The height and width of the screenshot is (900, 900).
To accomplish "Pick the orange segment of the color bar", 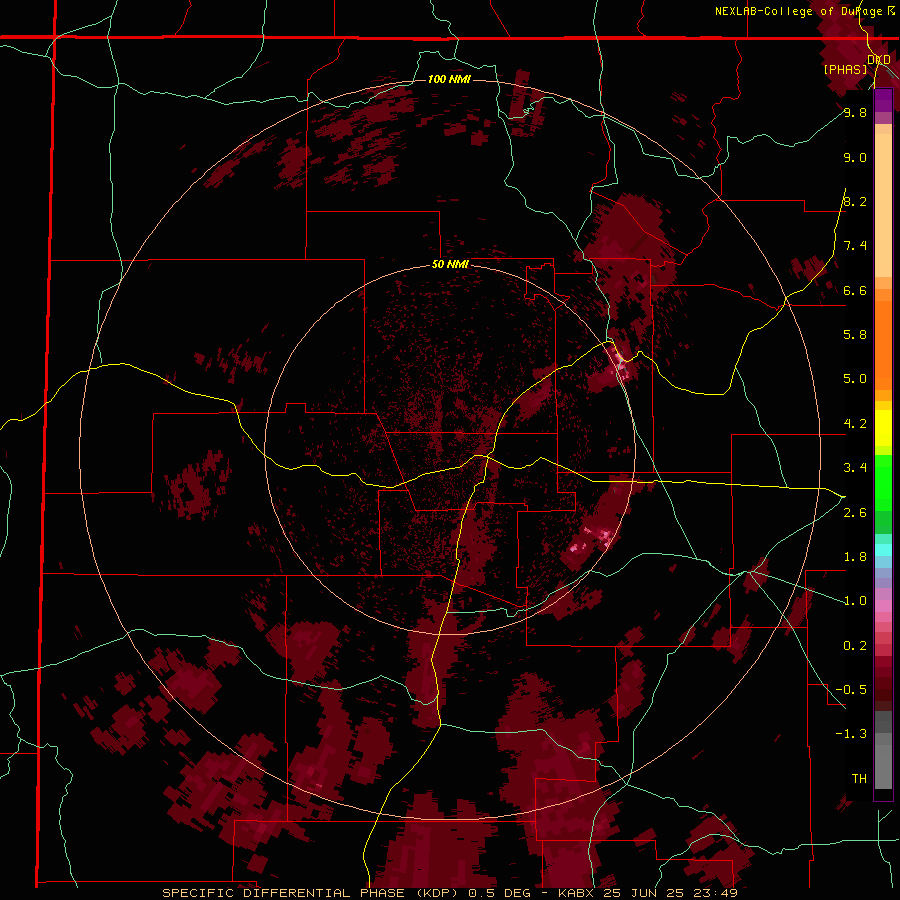I will (x=883, y=346).
